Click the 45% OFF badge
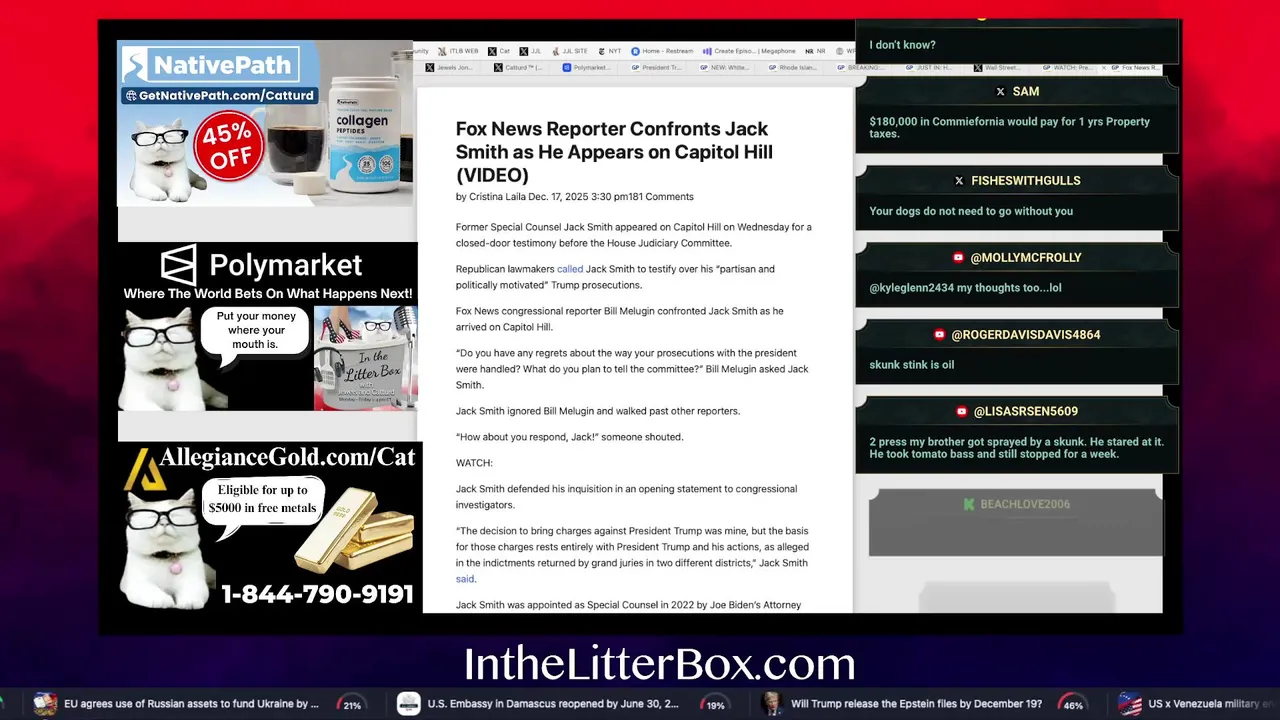Image resolution: width=1280 pixels, height=720 pixels. [231, 147]
